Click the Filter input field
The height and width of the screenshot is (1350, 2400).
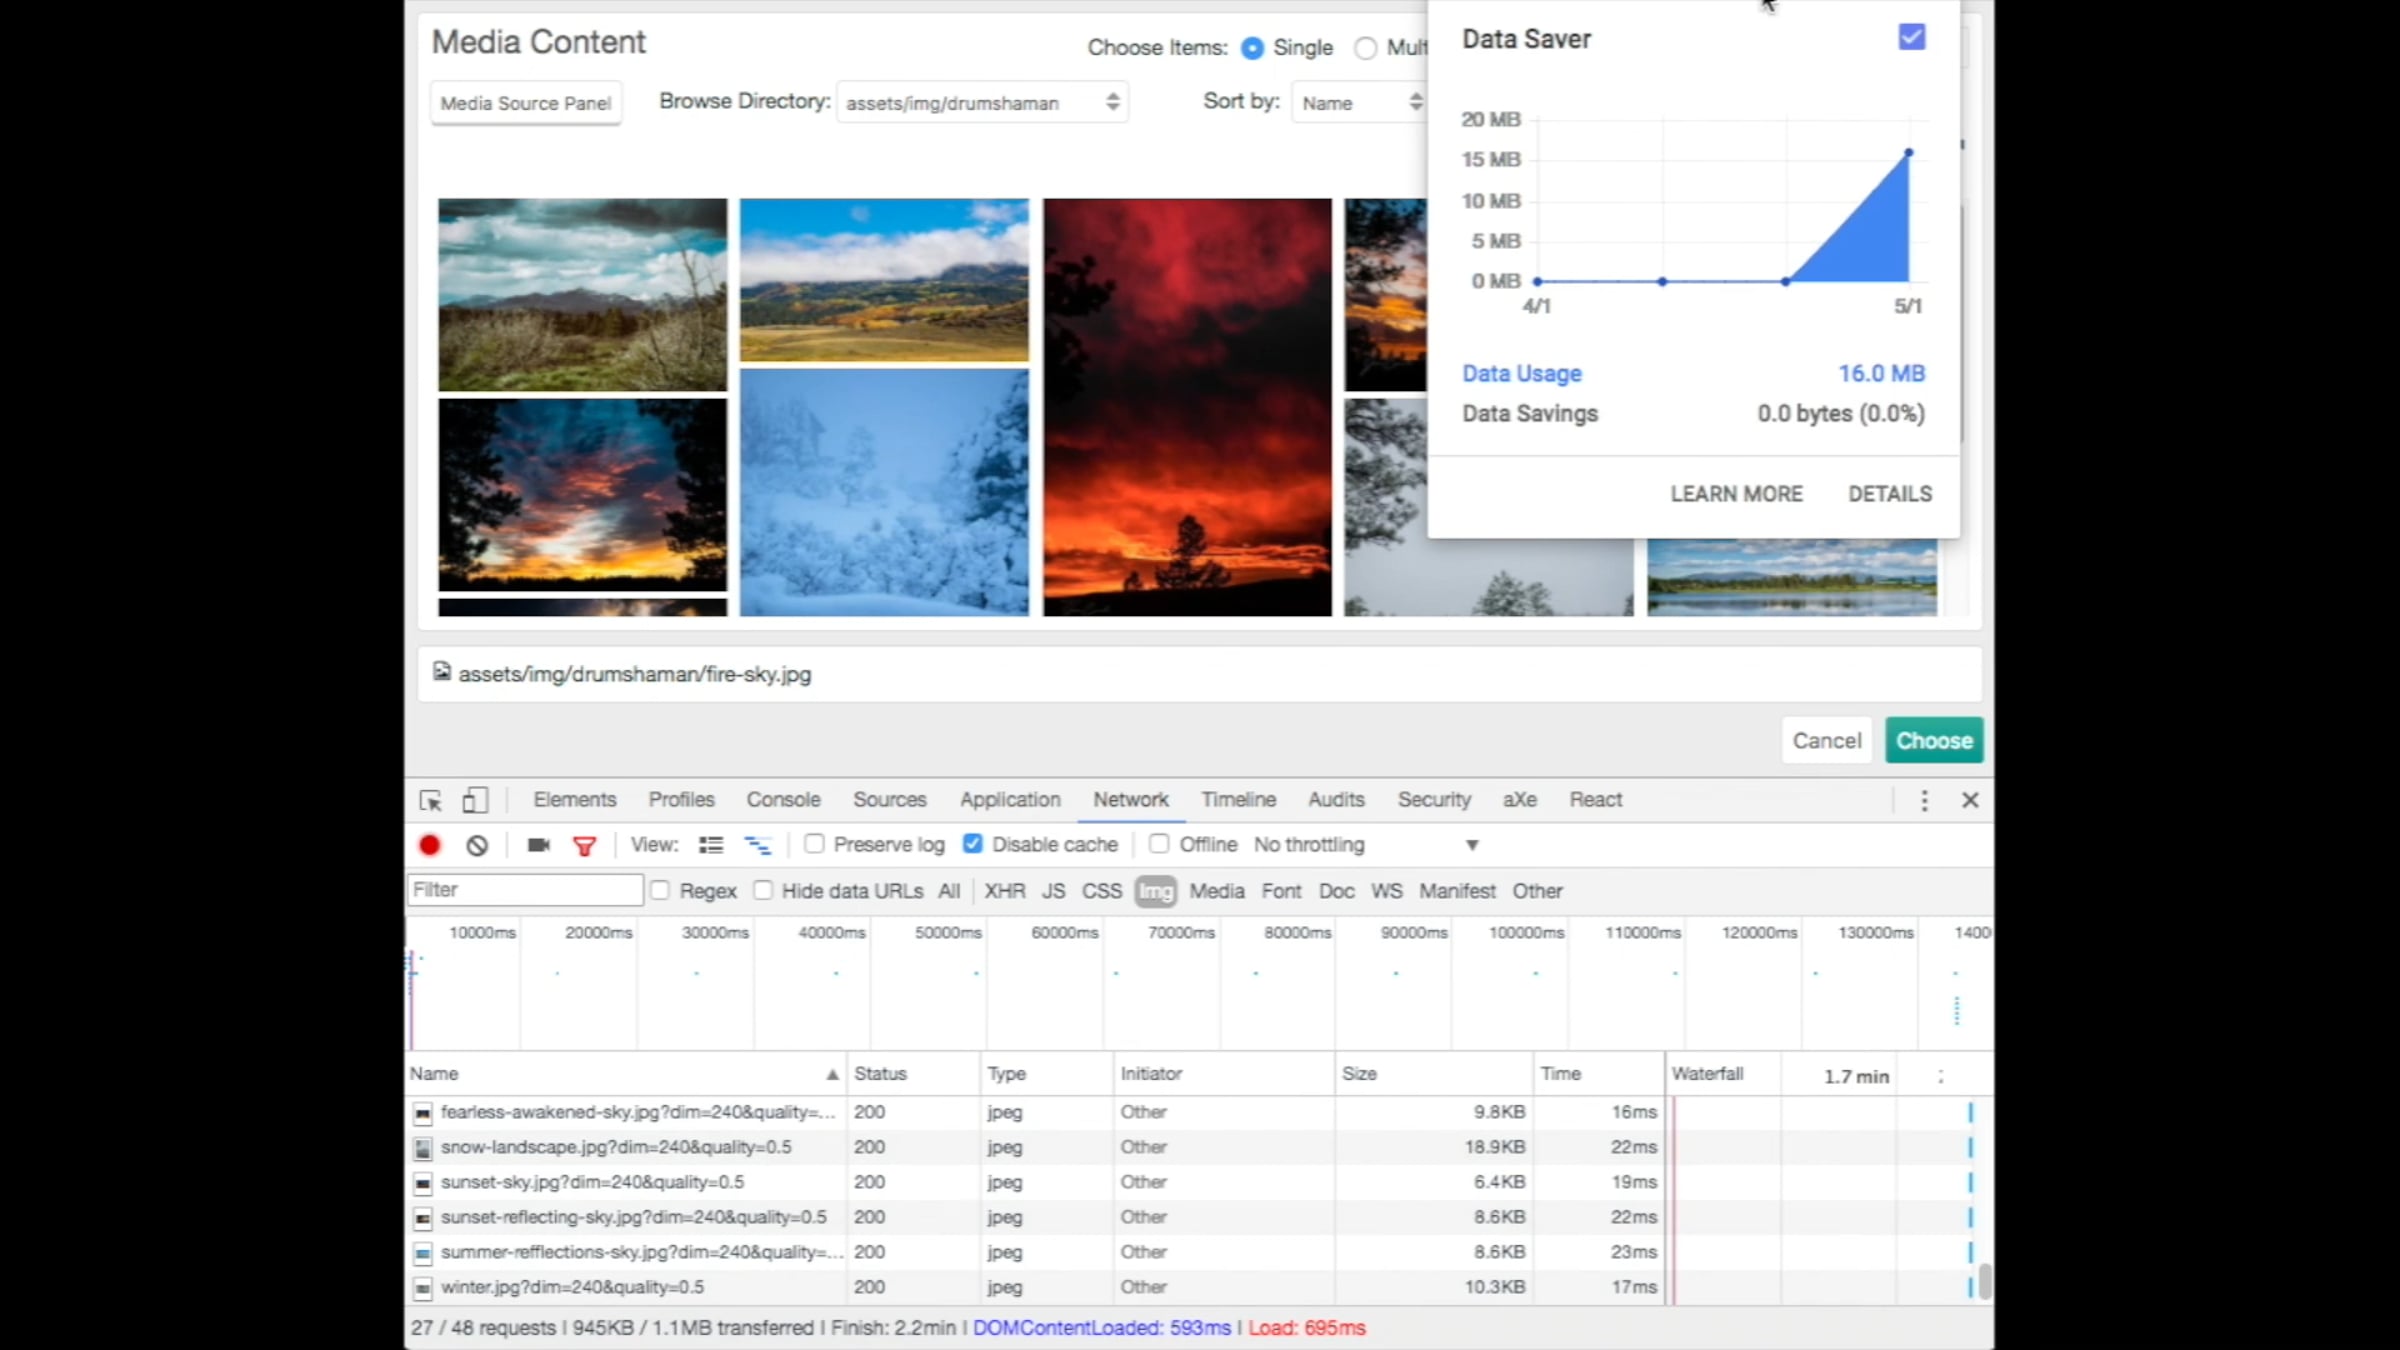click(x=525, y=890)
